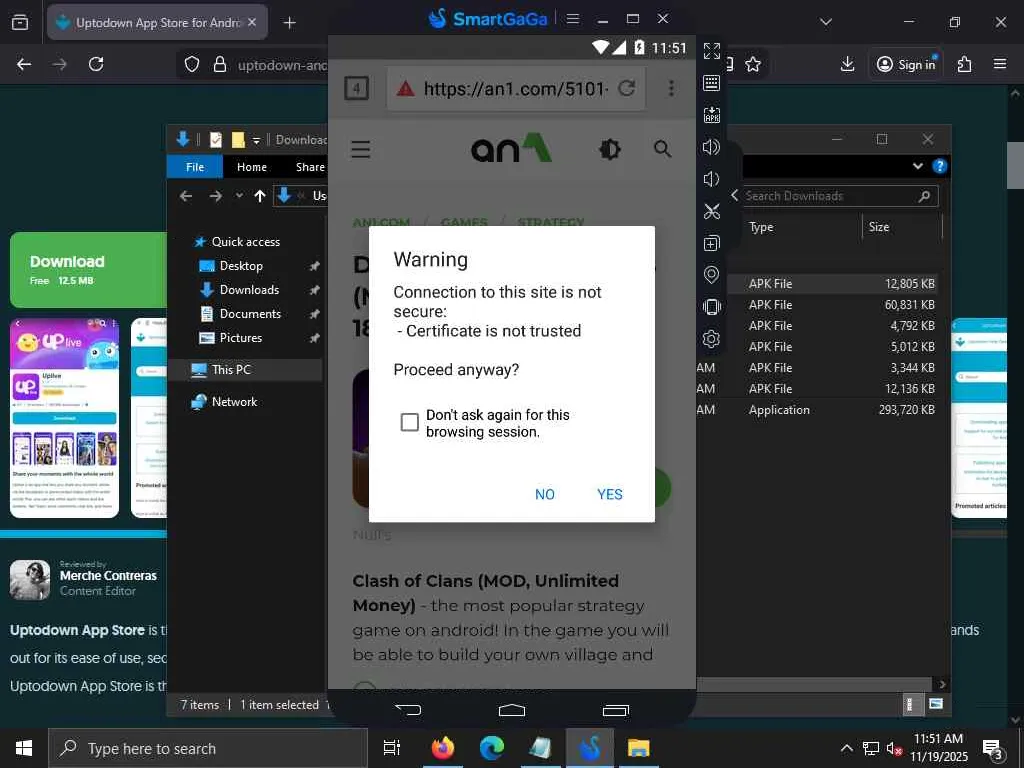Open the SmartGaGa title bar hamburger menu
The width and height of the screenshot is (1024, 768).
tap(573, 19)
